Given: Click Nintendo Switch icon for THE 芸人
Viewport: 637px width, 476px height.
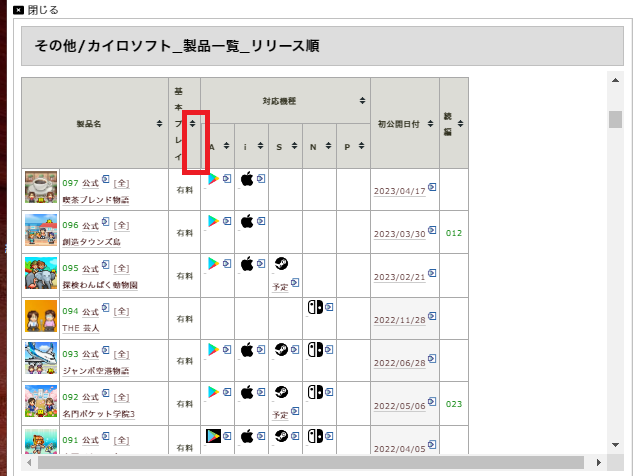Looking at the screenshot, I should (315, 307).
